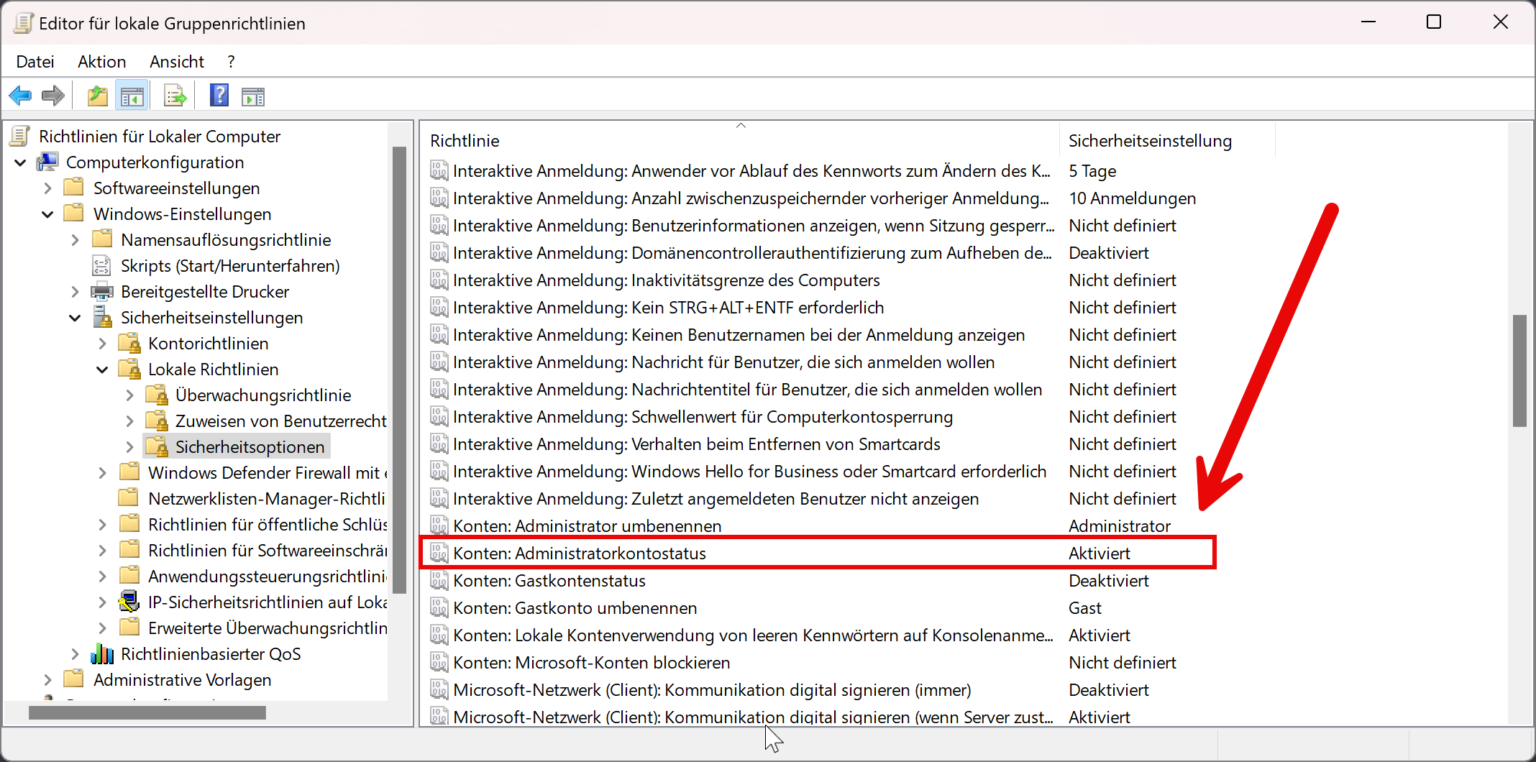Expand the Windows Defender Firewall node
Image resolution: width=1536 pixels, height=762 pixels.
101,472
